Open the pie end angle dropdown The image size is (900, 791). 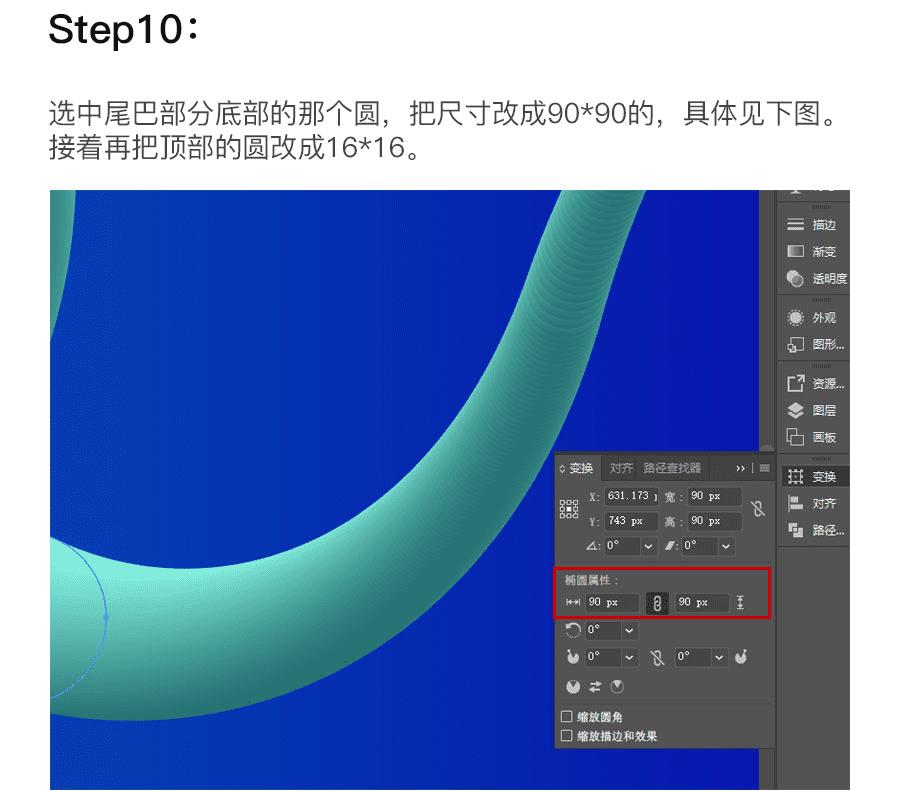[x=719, y=657]
